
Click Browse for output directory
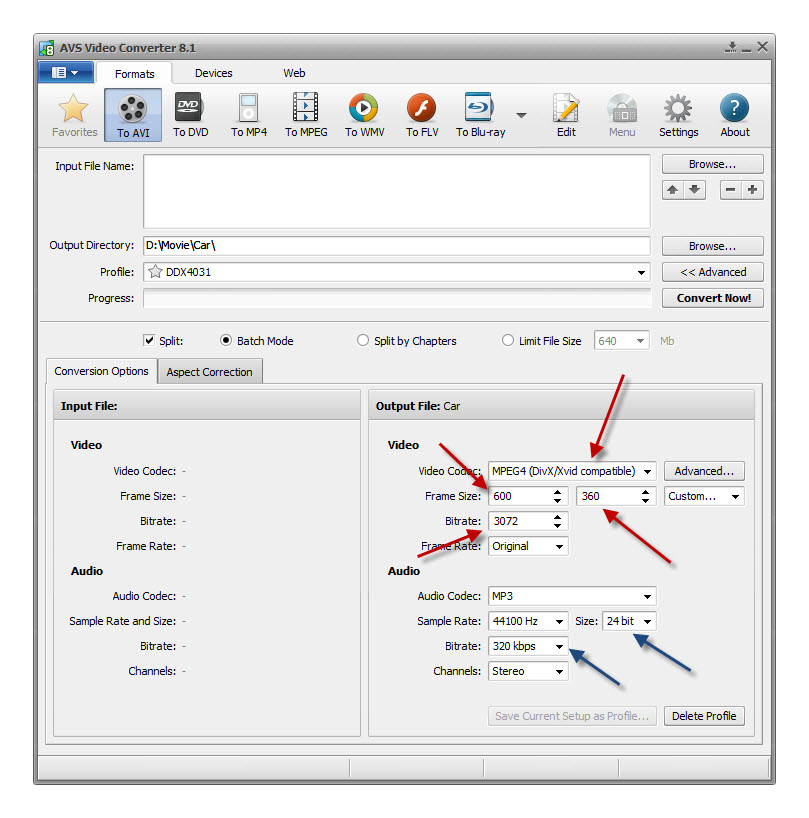click(713, 246)
